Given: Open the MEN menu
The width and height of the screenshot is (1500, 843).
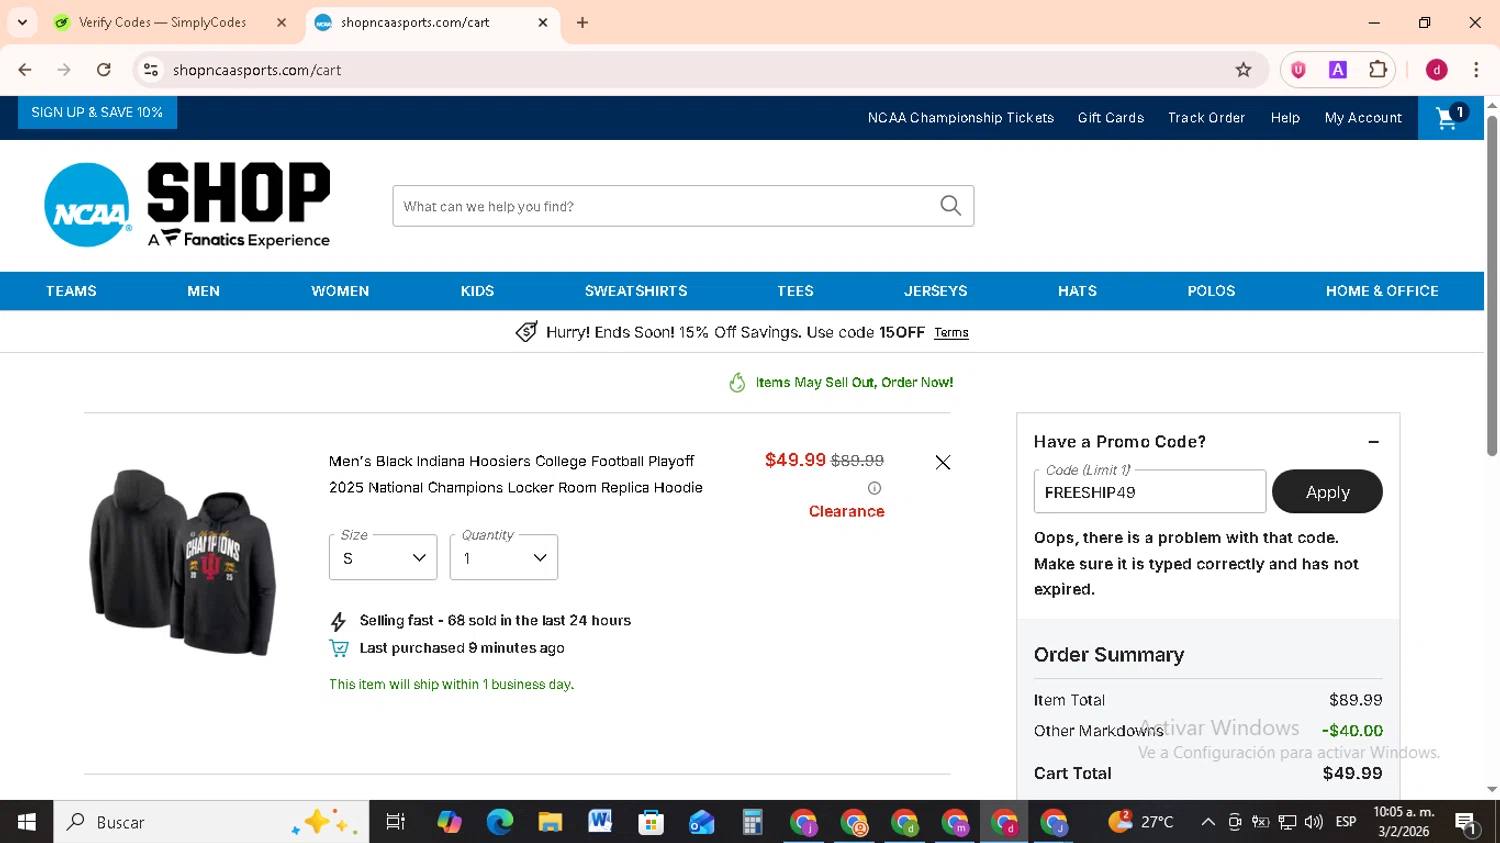Looking at the screenshot, I should tap(203, 291).
